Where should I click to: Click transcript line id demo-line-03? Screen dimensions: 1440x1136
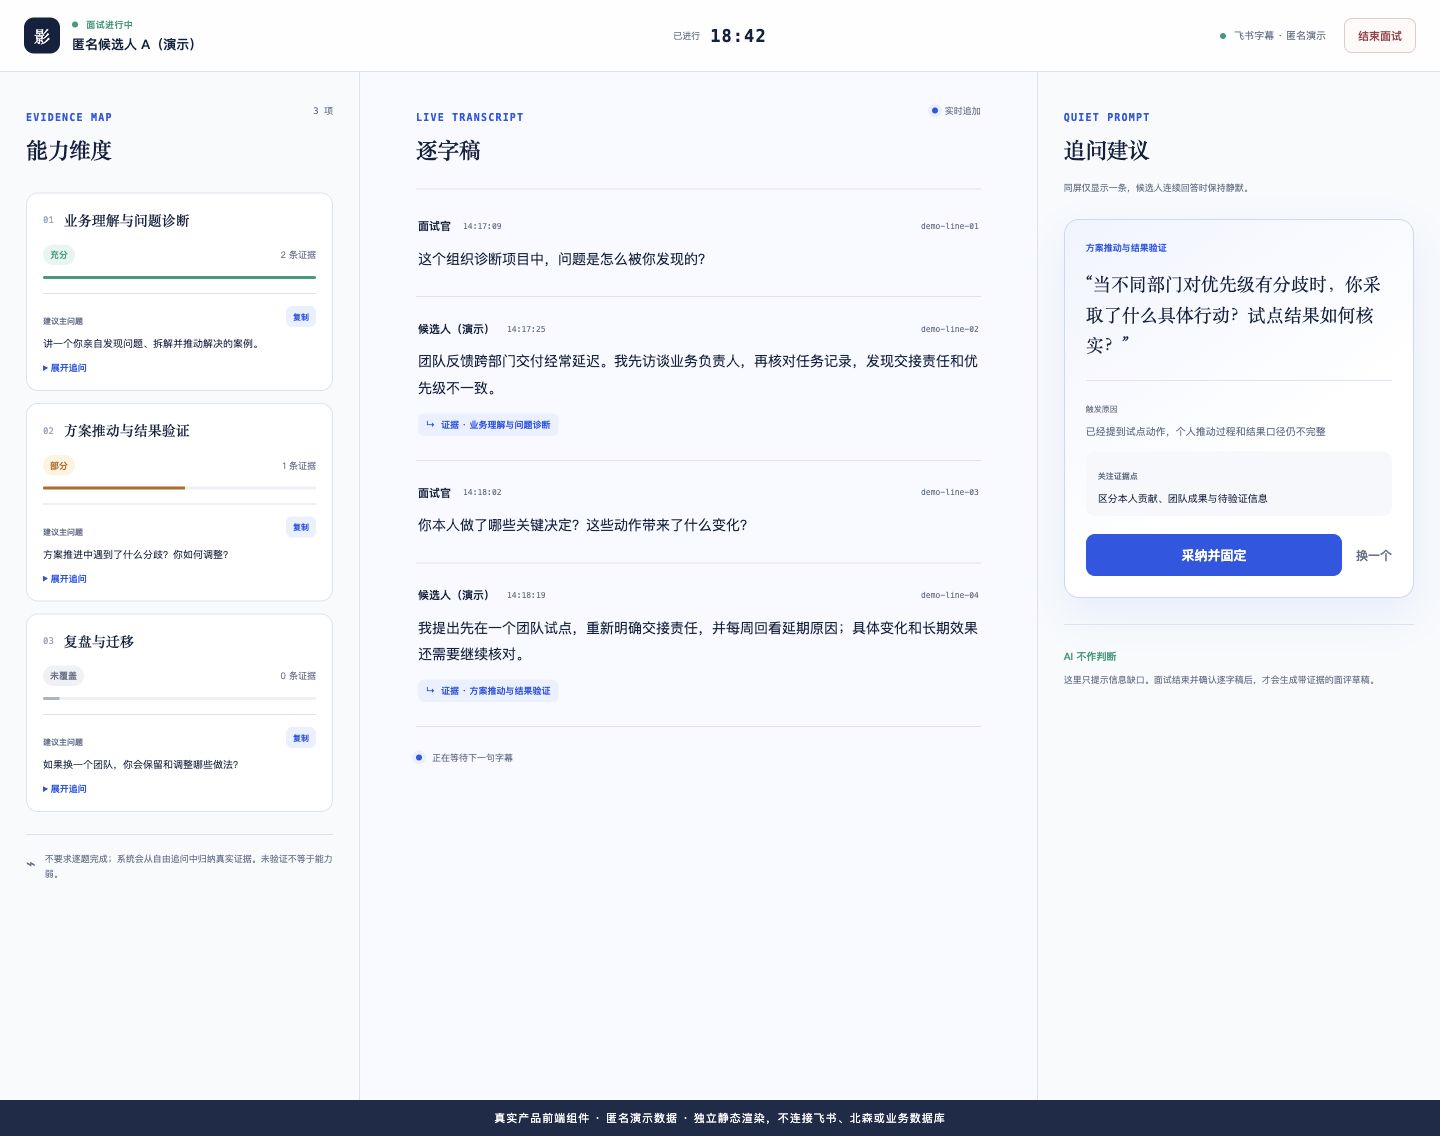coord(950,492)
